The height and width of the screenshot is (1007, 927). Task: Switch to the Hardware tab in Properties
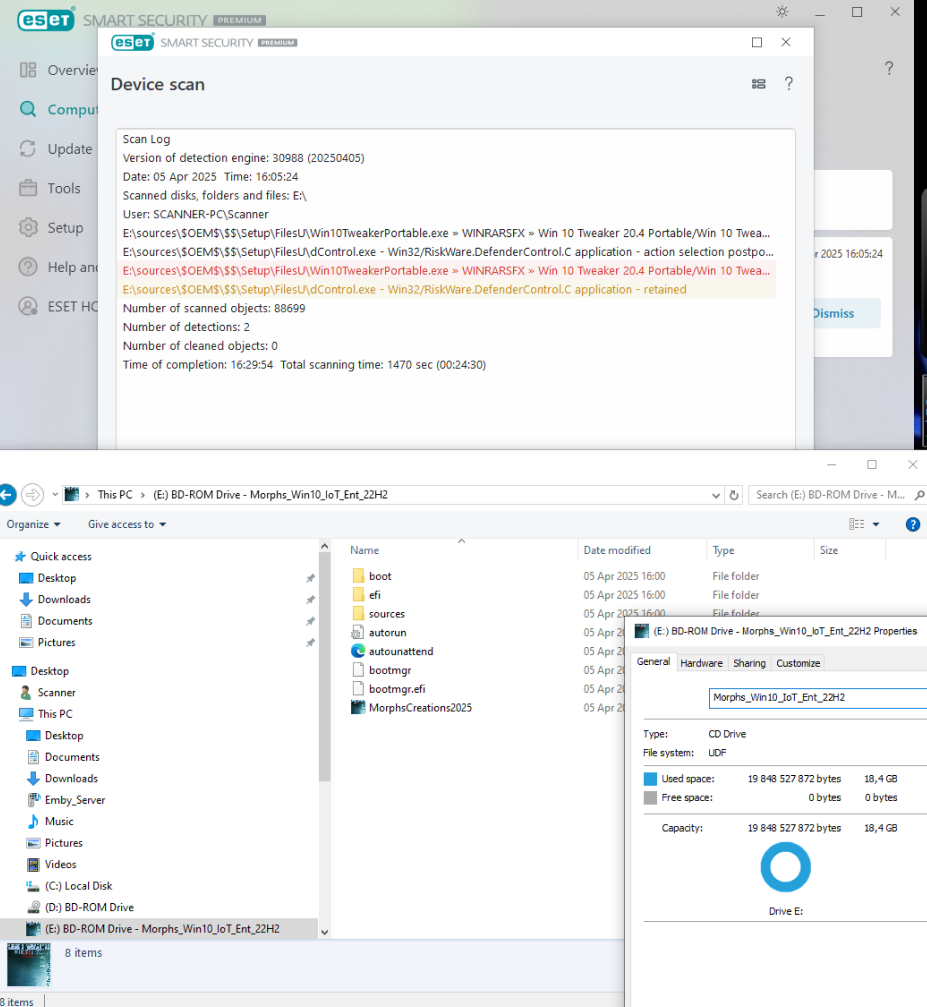click(702, 663)
